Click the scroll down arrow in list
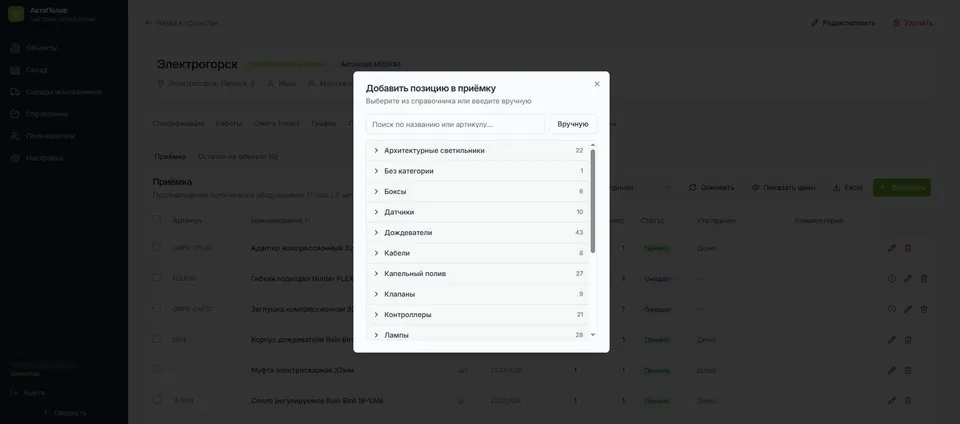This screenshot has width=960, height=424. (593, 335)
